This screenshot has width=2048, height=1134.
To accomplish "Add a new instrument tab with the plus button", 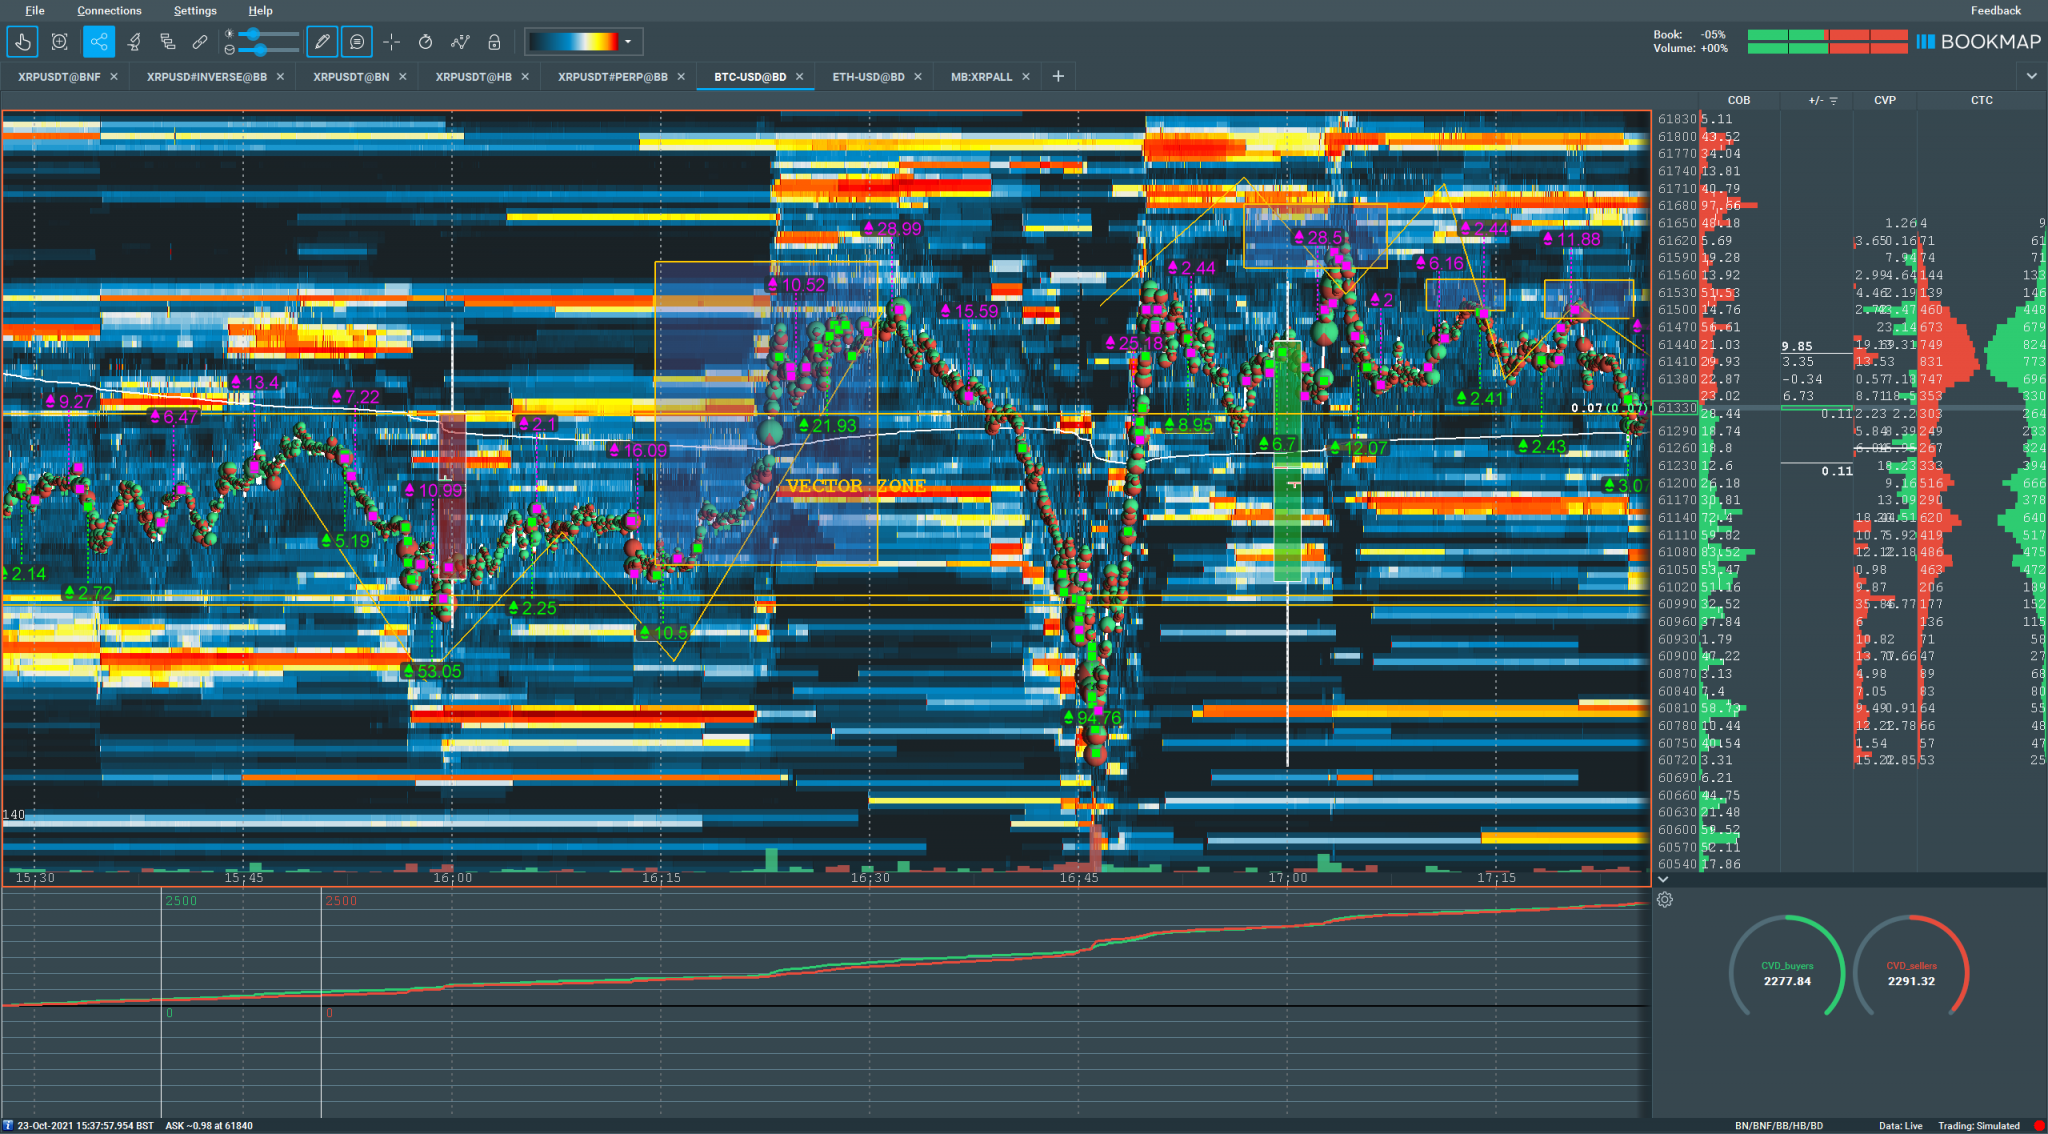I will (x=1057, y=76).
